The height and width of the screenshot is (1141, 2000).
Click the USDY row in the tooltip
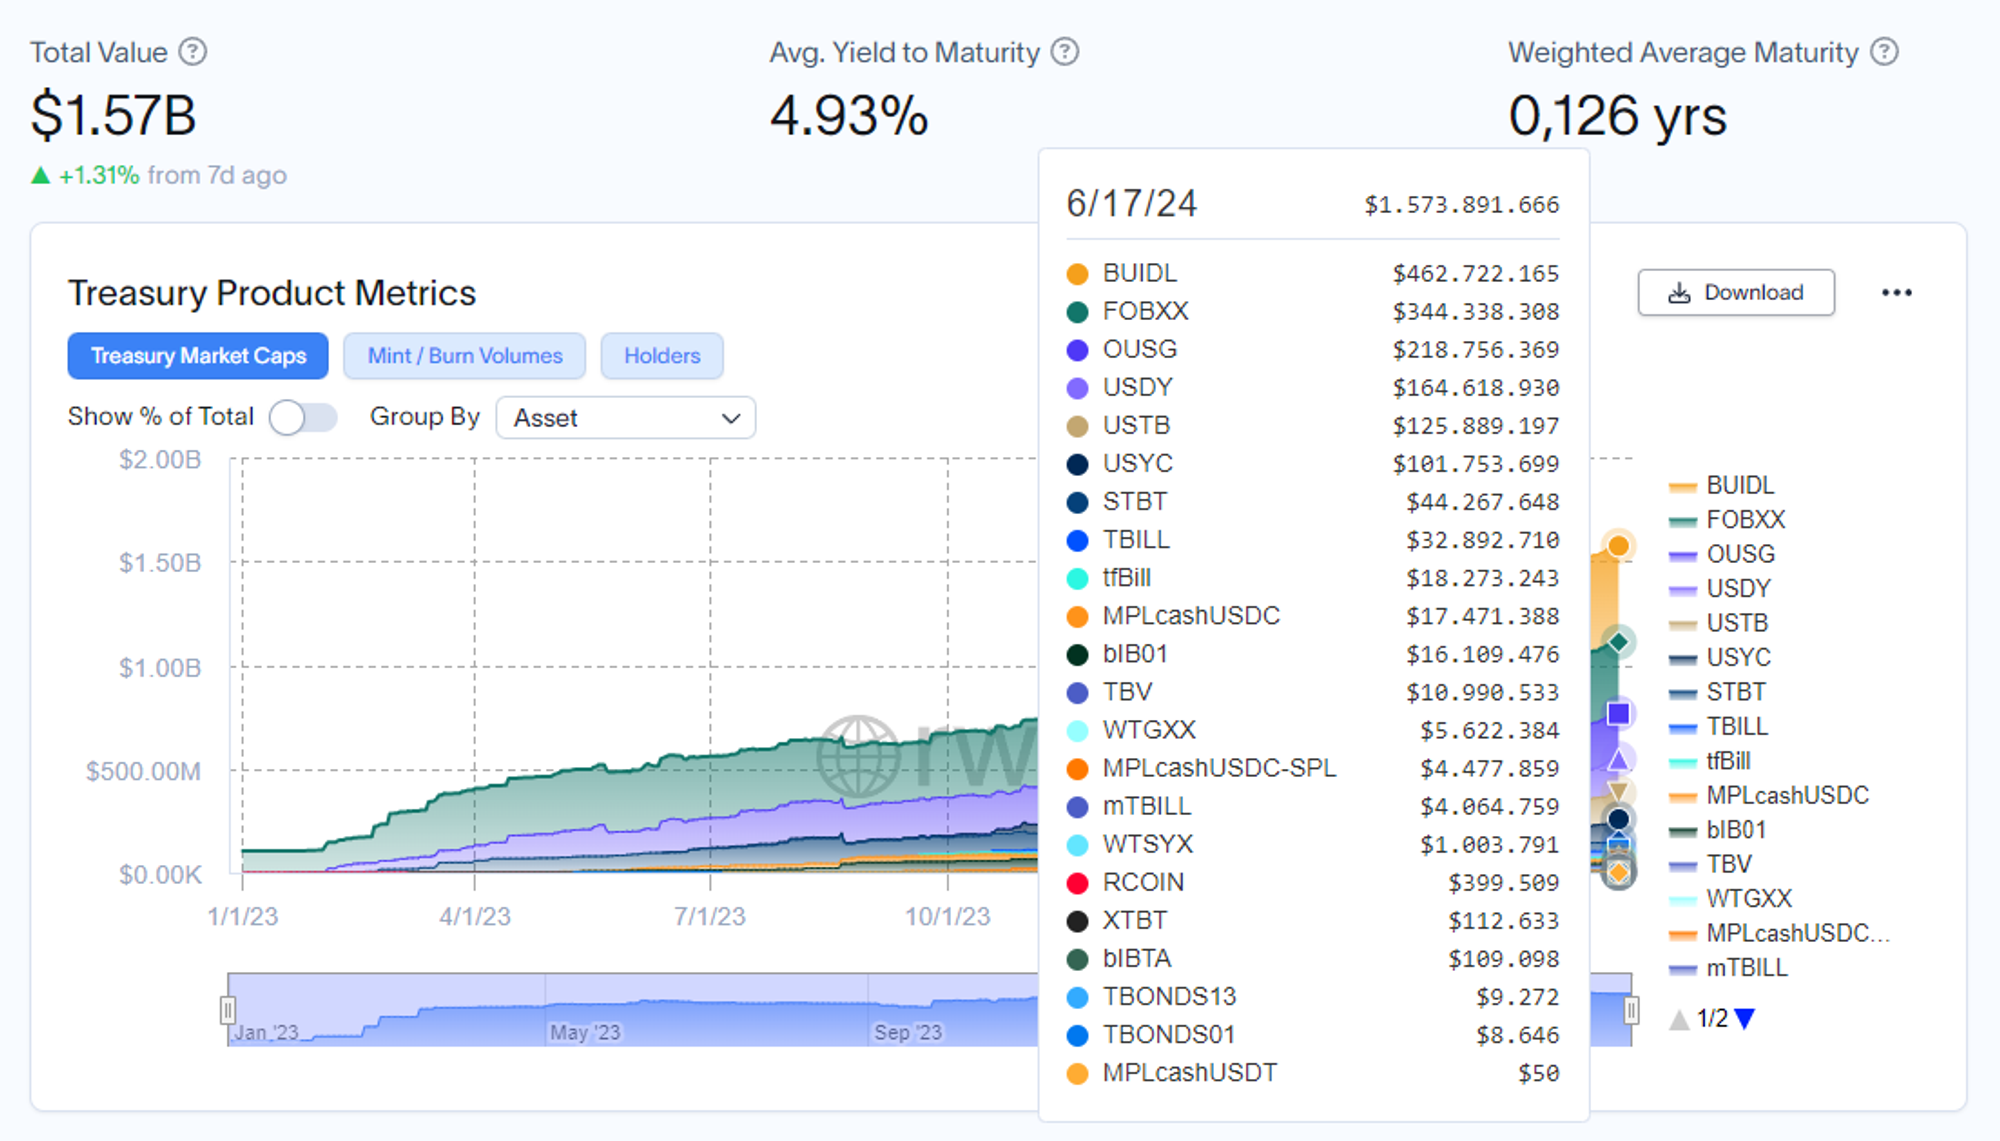(x=1313, y=388)
